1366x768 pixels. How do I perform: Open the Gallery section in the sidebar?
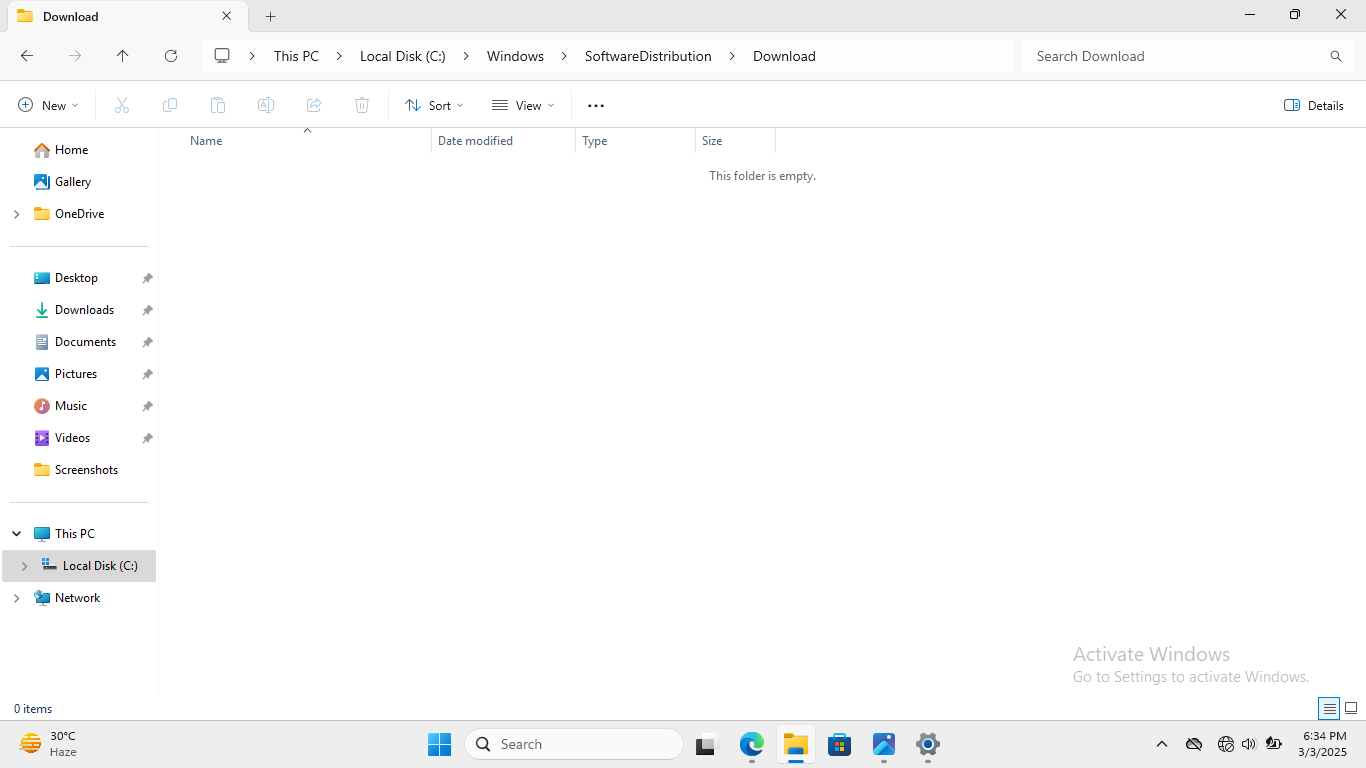(71, 181)
